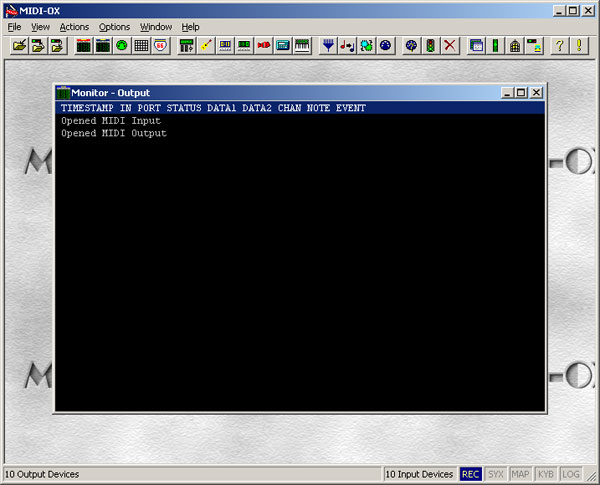Open the piano keyboard icon

point(302,46)
